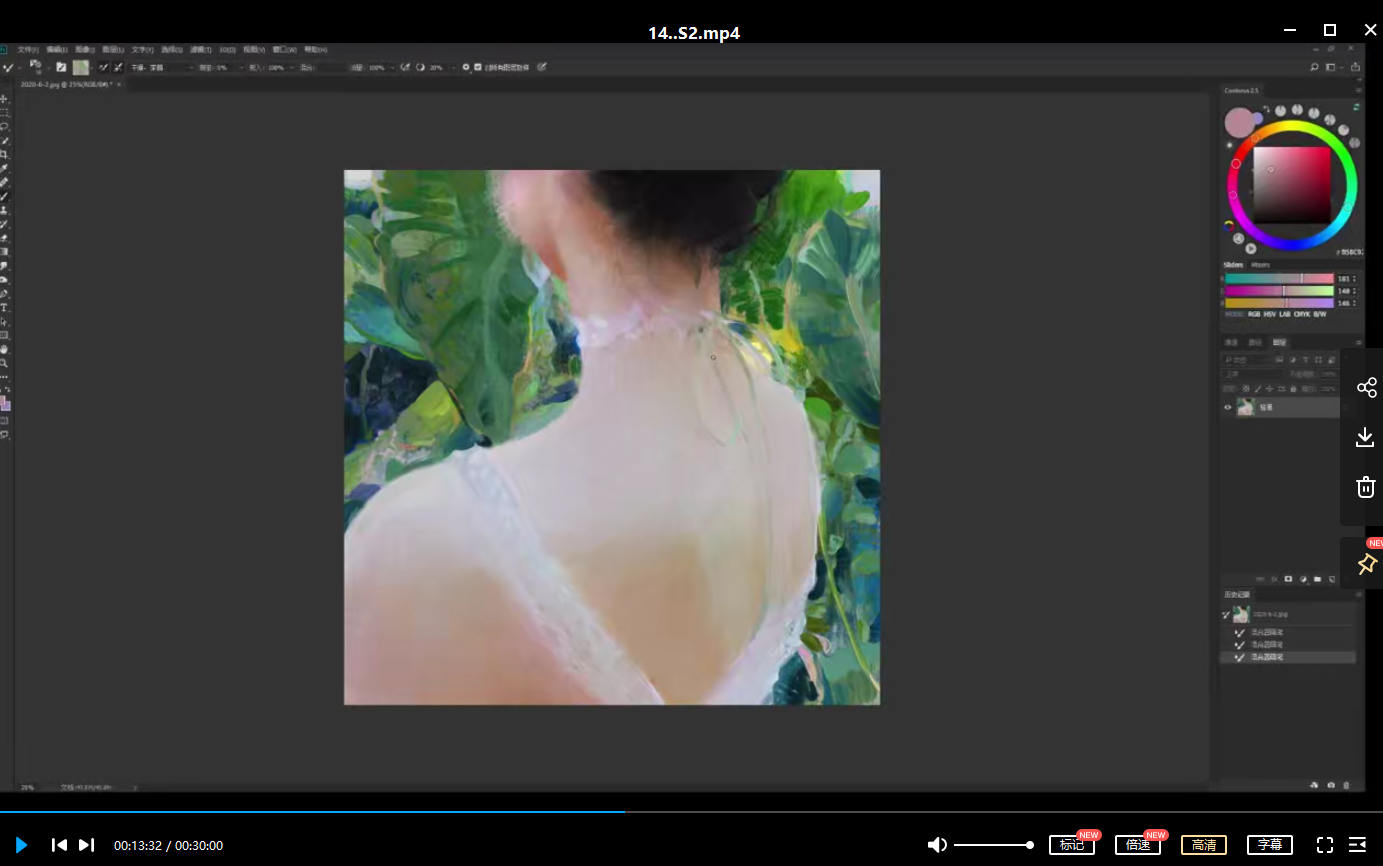This screenshot has height=866, width=1383.
Task: Skip to the next video
Action: [x=87, y=845]
